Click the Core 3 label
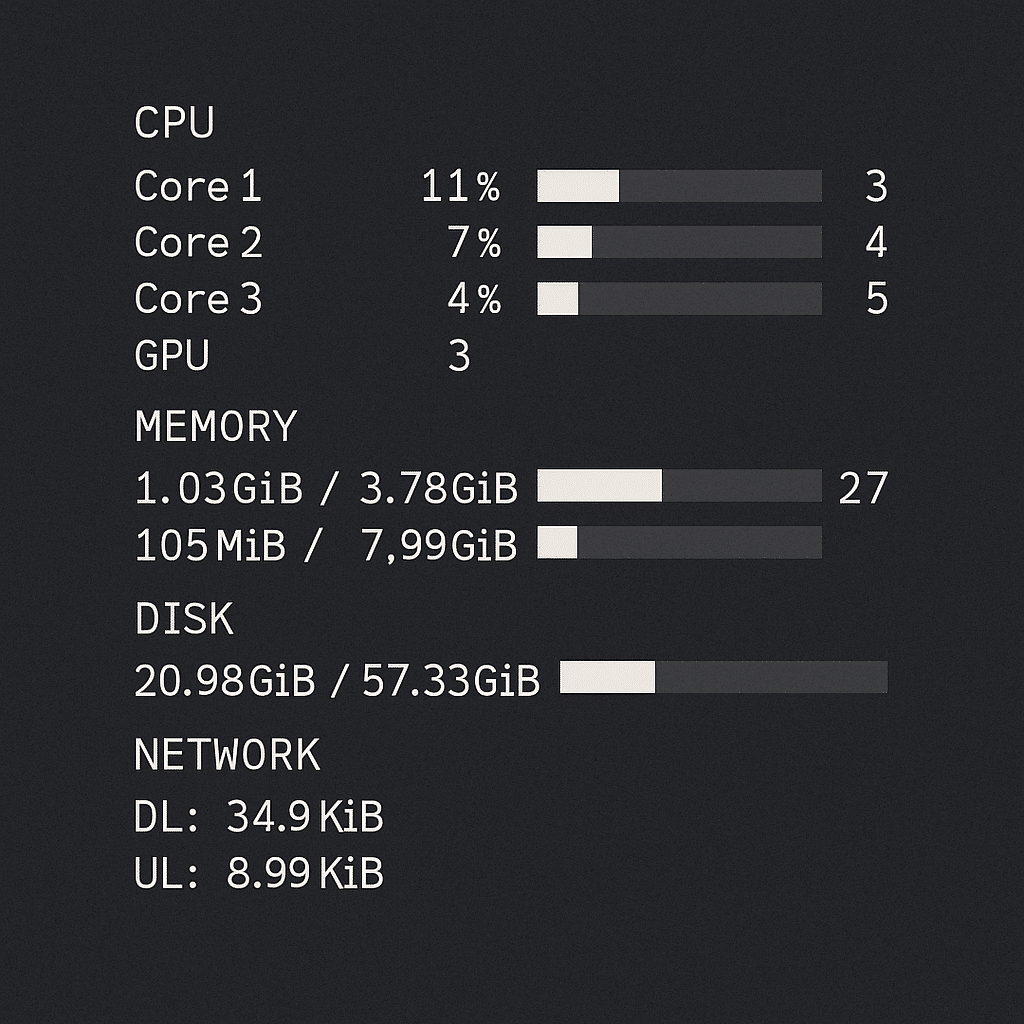Image resolution: width=1024 pixels, height=1024 pixels. pyautogui.click(x=198, y=298)
